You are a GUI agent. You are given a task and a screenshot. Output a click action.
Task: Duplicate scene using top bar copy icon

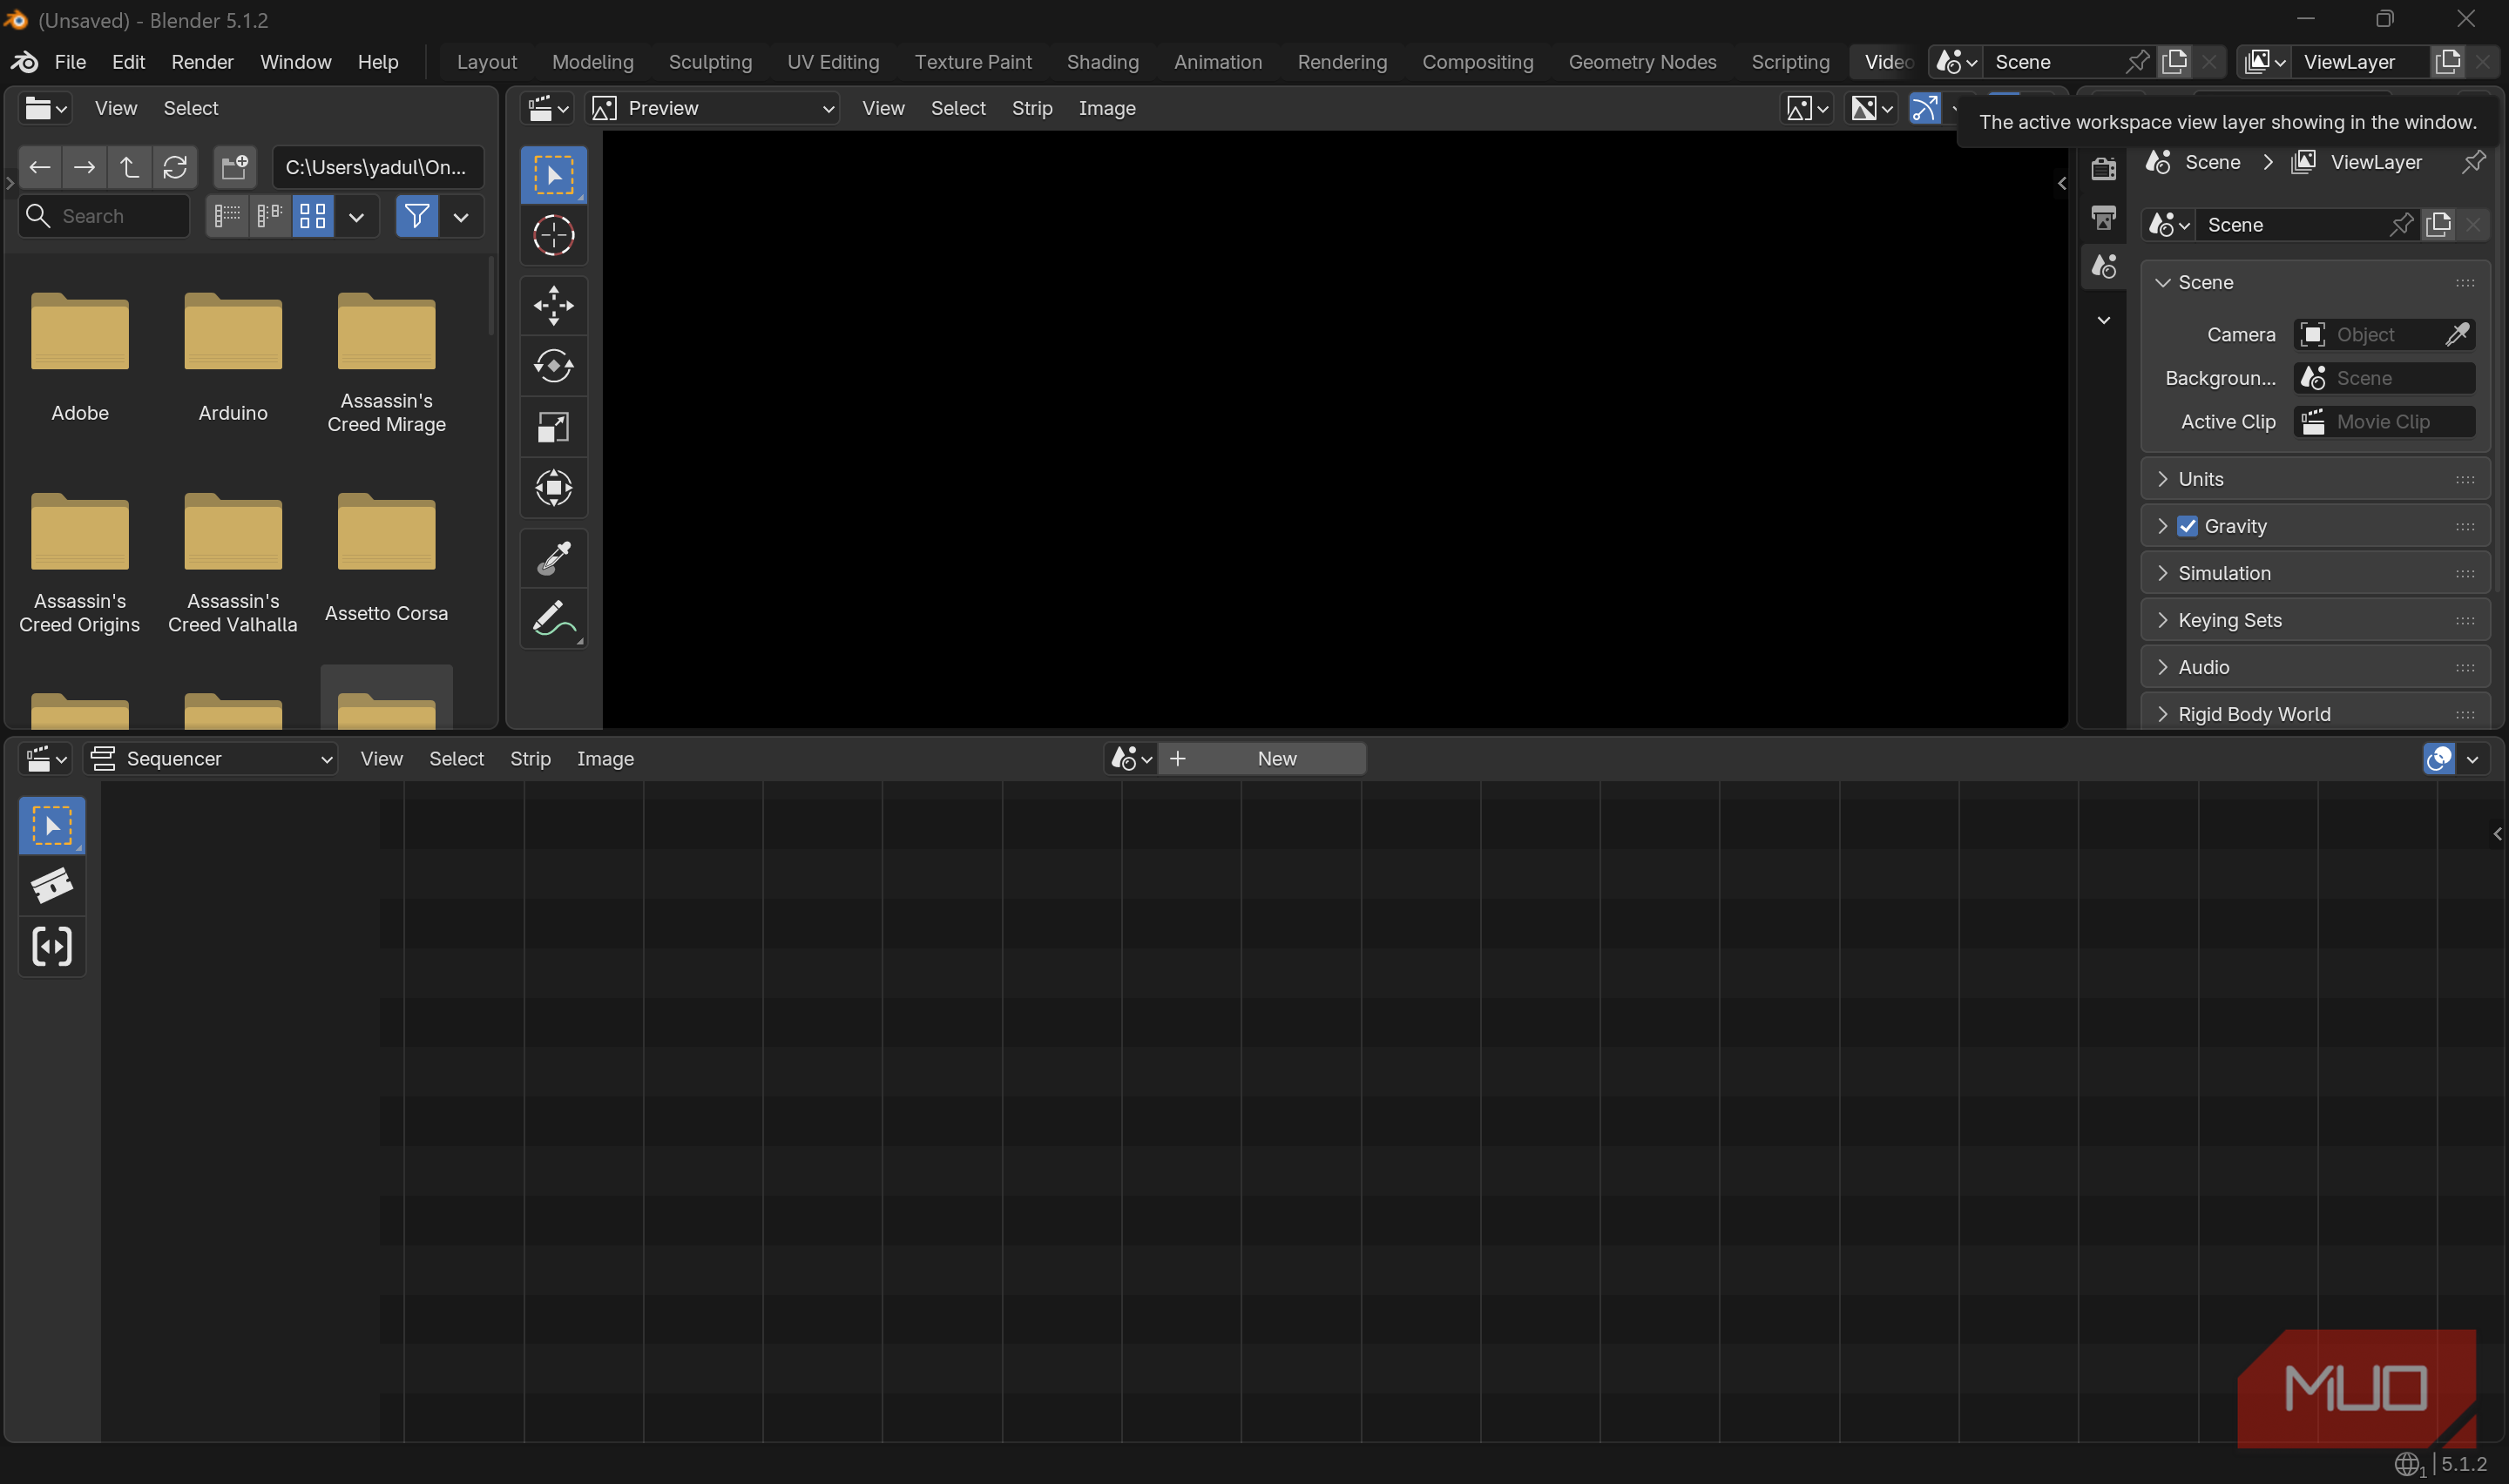click(x=2174, y=62)
